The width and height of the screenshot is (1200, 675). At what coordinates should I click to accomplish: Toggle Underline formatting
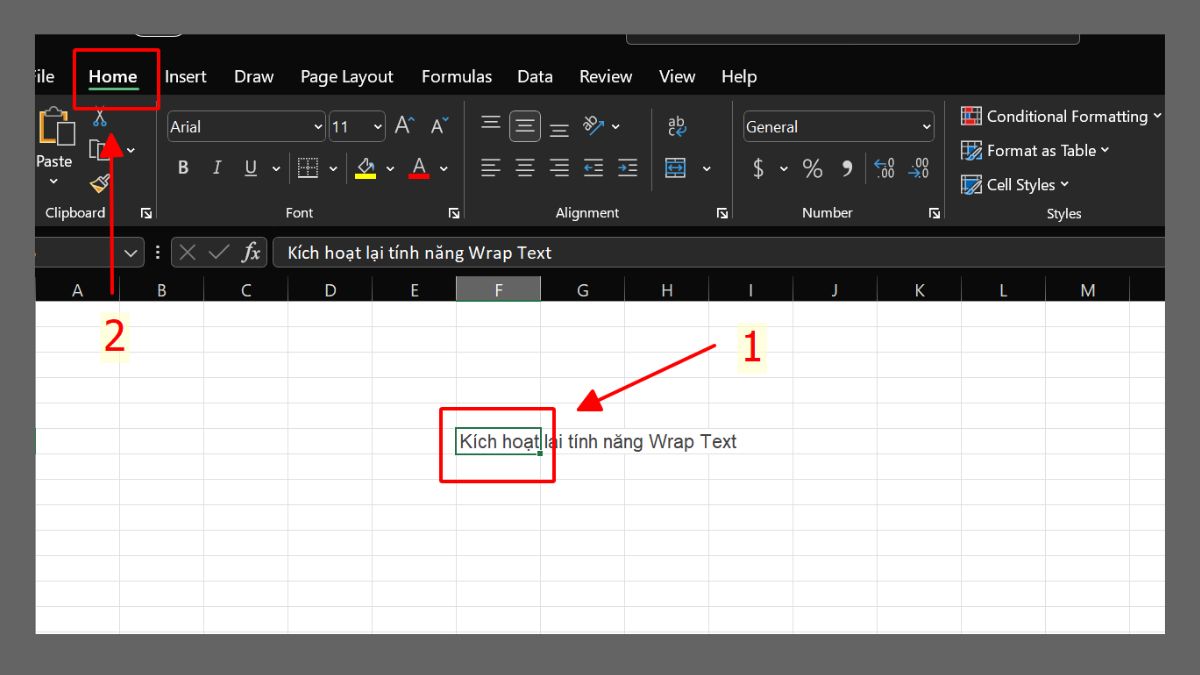[x=250, y=168]
